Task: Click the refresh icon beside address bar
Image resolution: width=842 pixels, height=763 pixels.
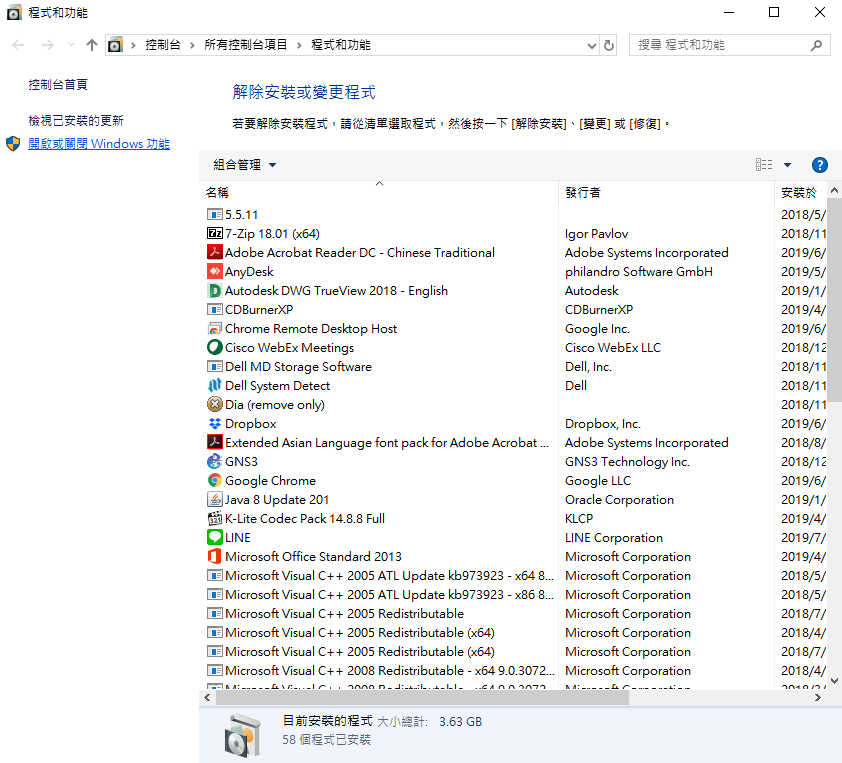Action: [608, 45]
